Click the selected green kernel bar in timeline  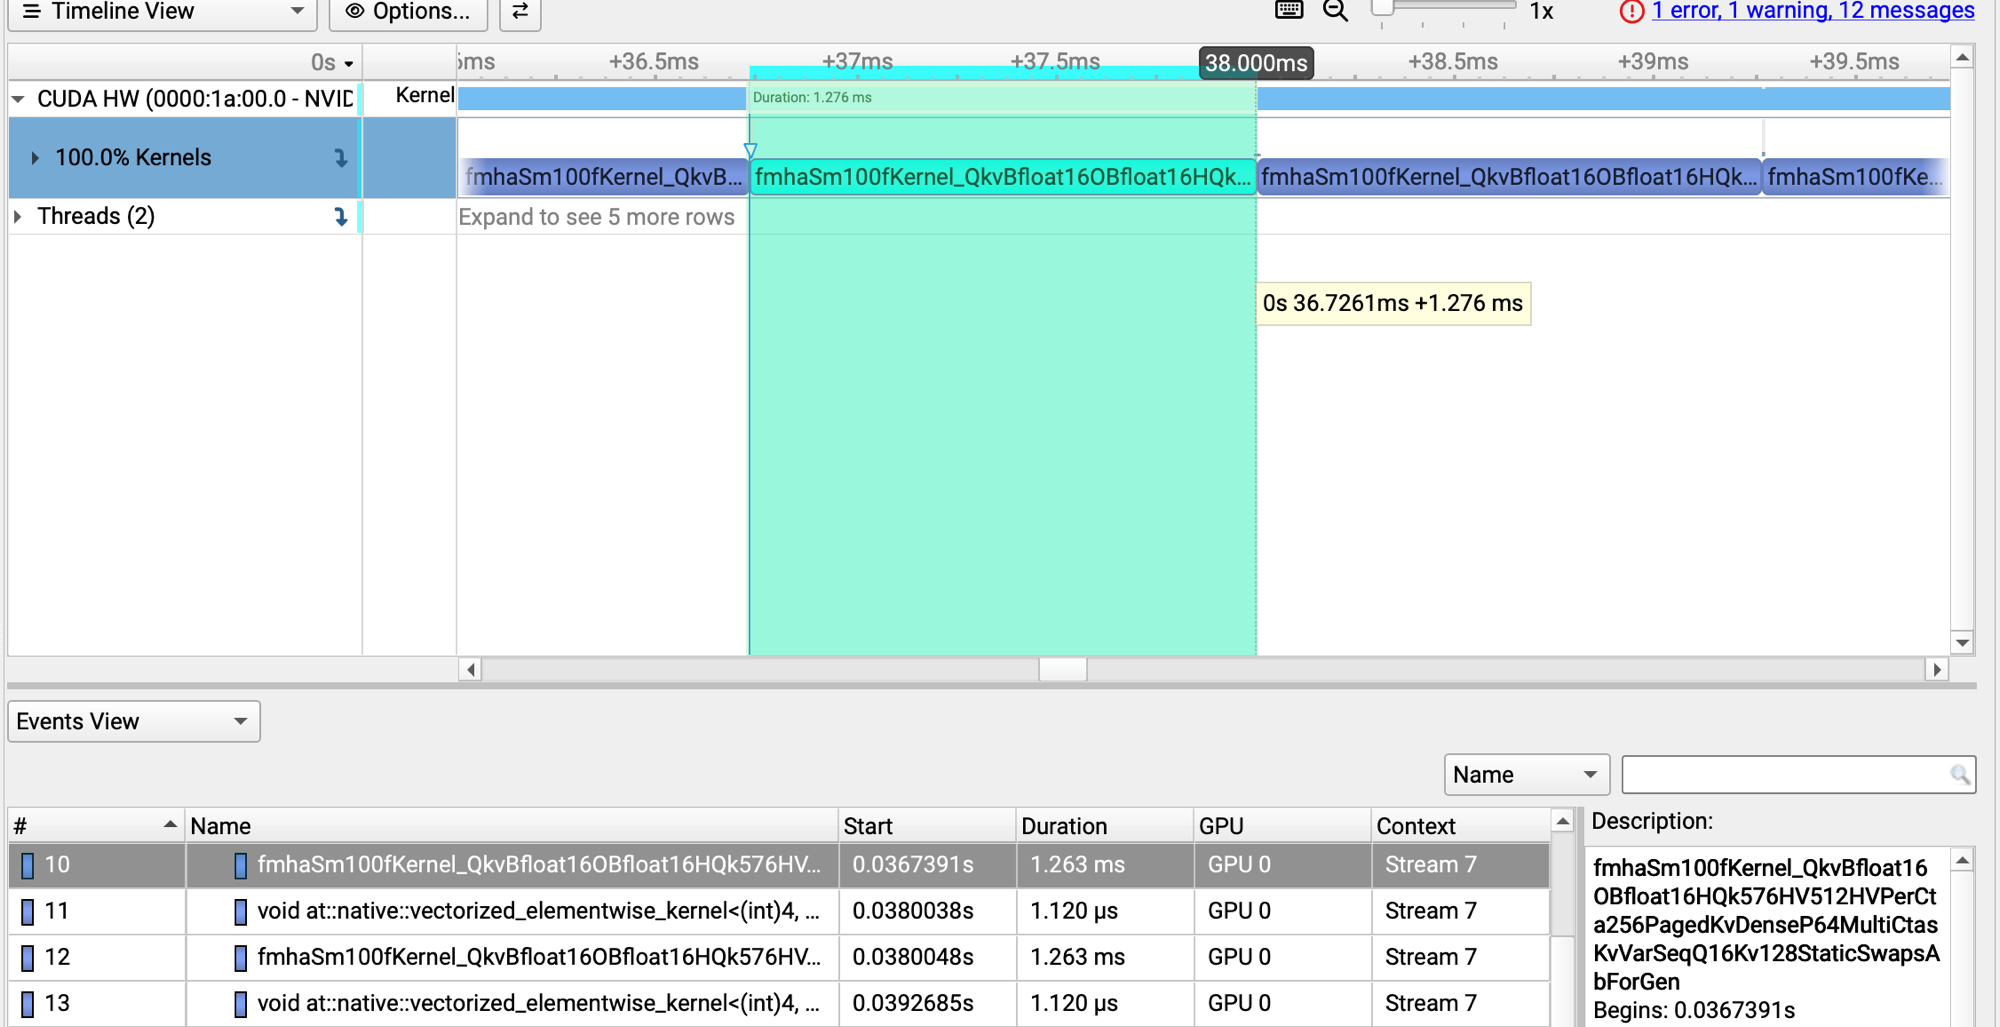pos(1003,177)
